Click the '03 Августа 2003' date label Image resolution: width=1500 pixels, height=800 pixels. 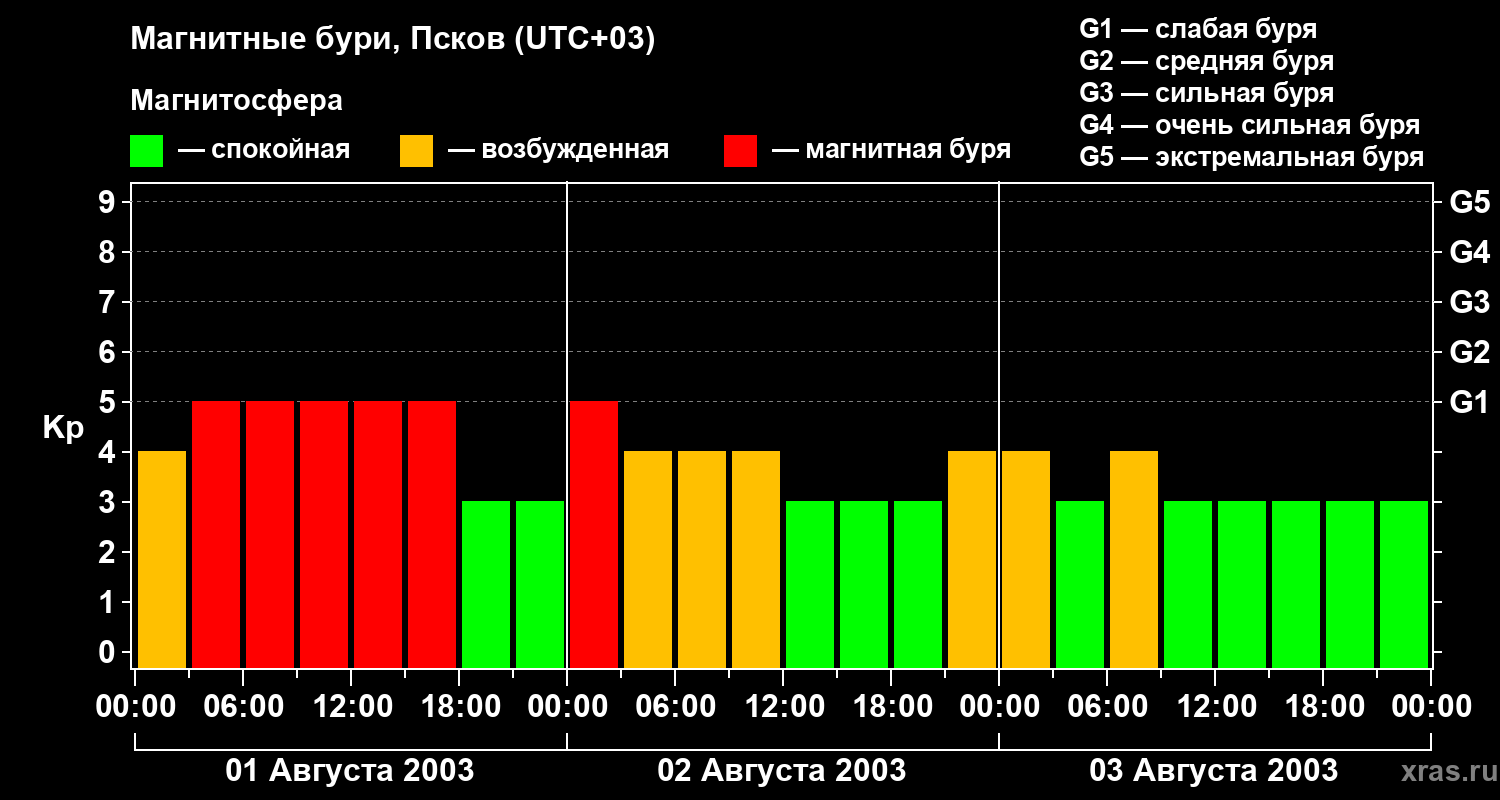[x=1214, y=770]
